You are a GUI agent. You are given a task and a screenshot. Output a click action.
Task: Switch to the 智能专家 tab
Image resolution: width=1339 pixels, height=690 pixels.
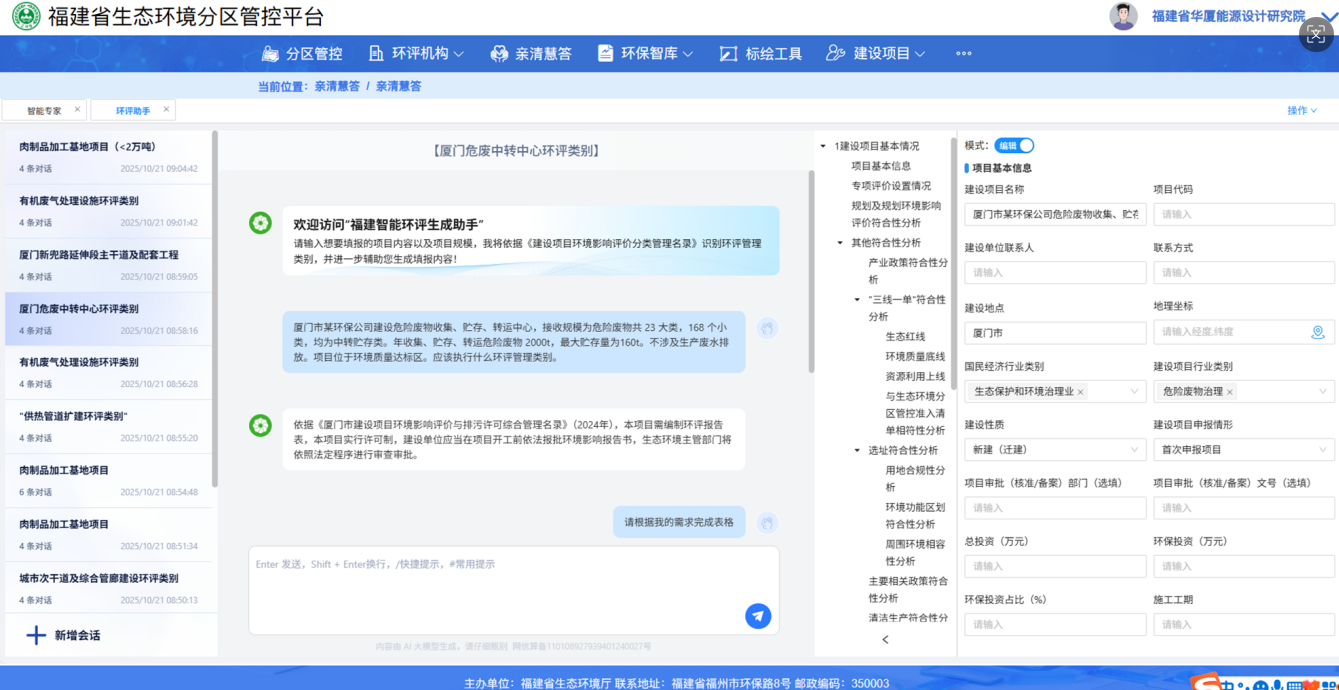[x=44, y=111]
